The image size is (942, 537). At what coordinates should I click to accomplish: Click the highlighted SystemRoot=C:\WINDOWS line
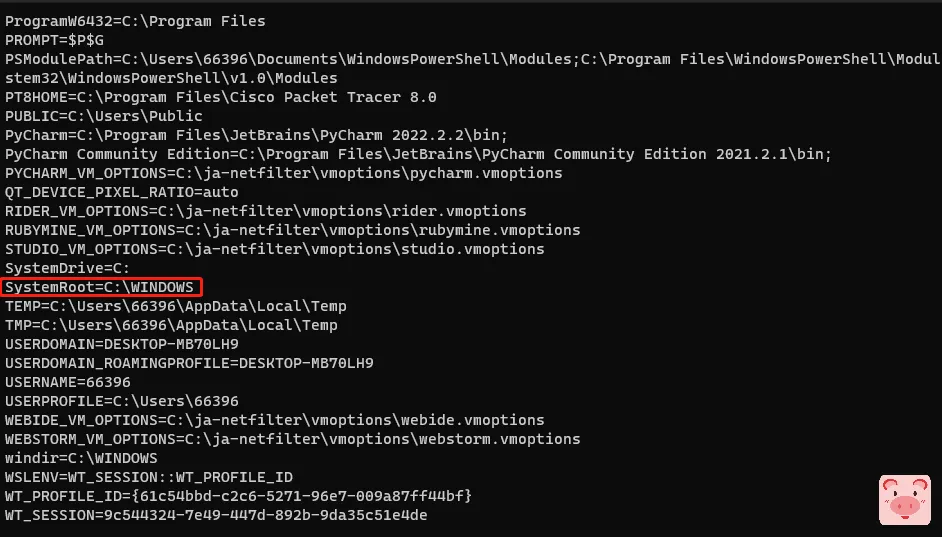pos(100,288)
